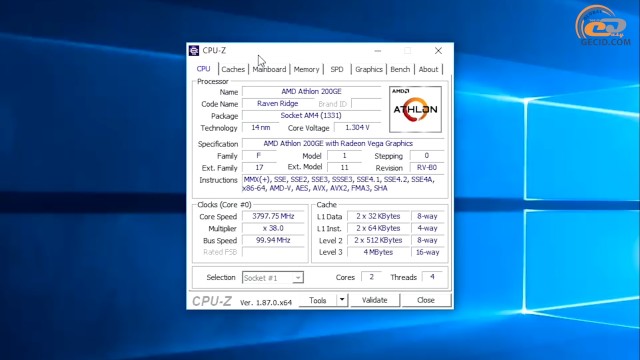Click the Stepping value 0

[427, 156]
